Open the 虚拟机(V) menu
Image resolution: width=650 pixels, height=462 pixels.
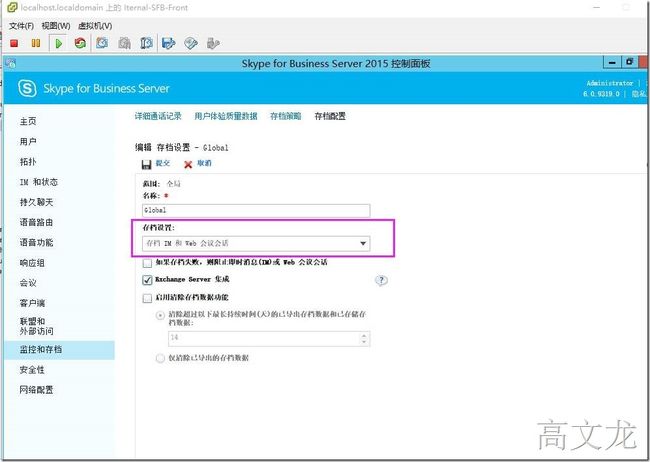point(95,26)
